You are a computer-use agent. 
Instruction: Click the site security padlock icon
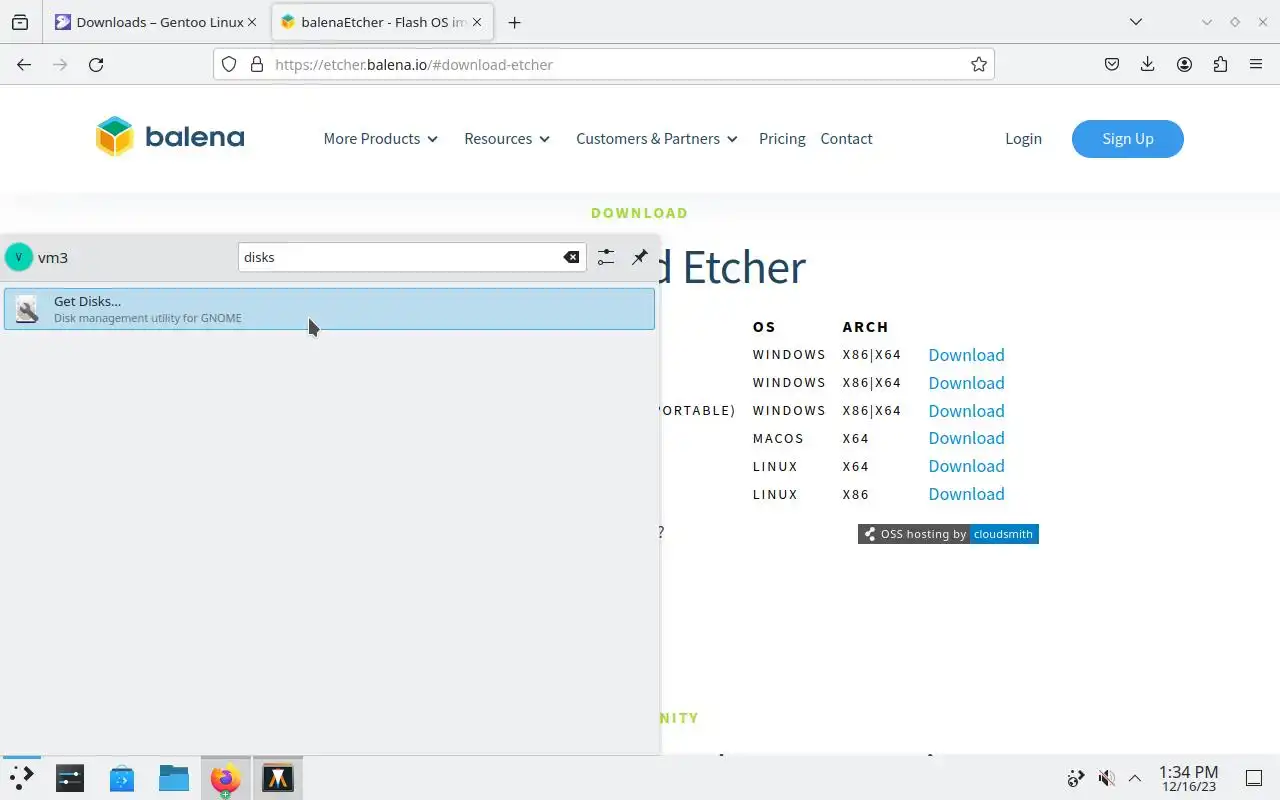(257, 64)
